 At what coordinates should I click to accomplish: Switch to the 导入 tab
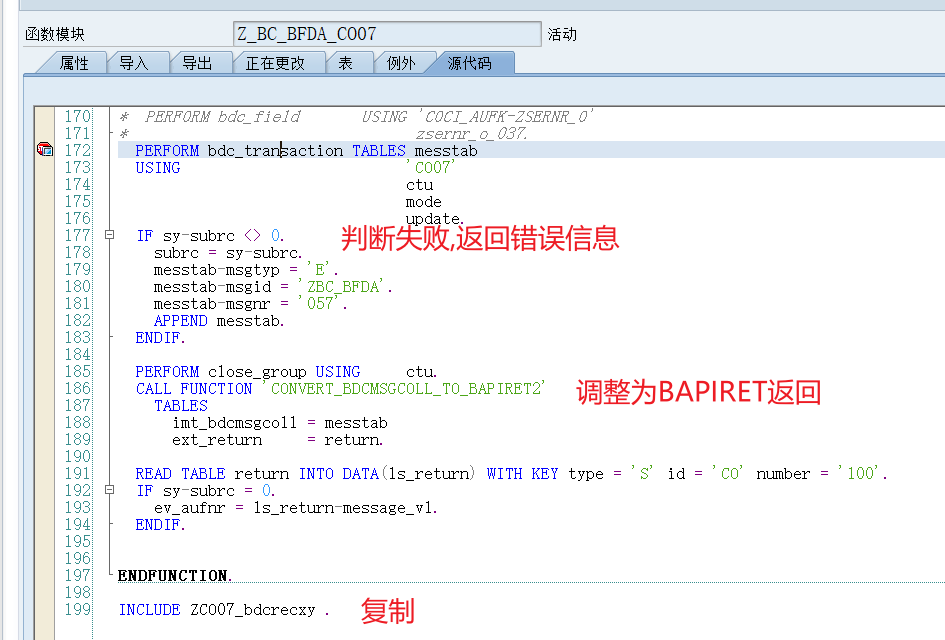click(134, 63)
